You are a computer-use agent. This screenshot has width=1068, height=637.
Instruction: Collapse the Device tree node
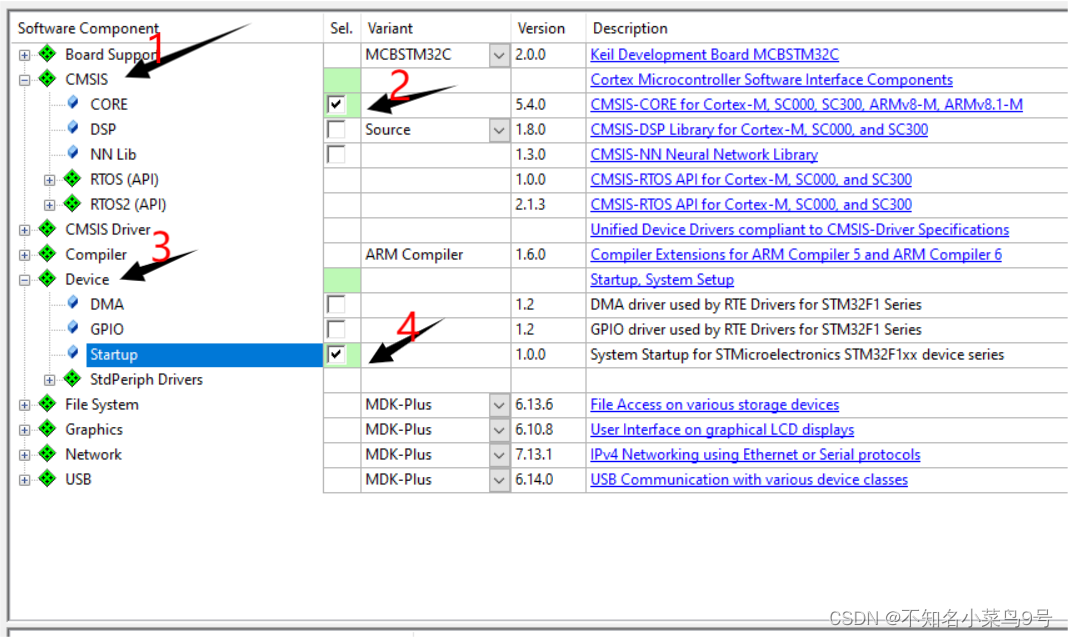(x=25, y=280)
